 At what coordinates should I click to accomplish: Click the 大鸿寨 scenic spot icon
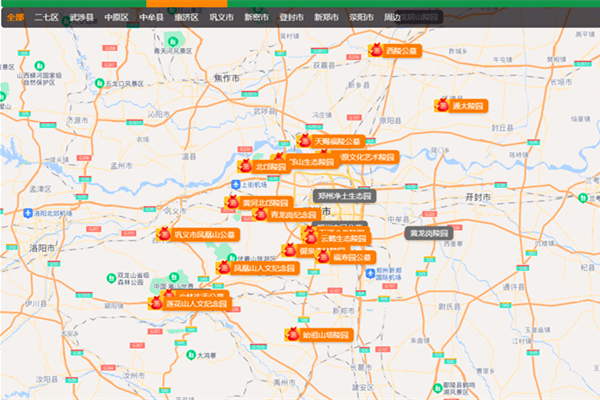point(191,355)
